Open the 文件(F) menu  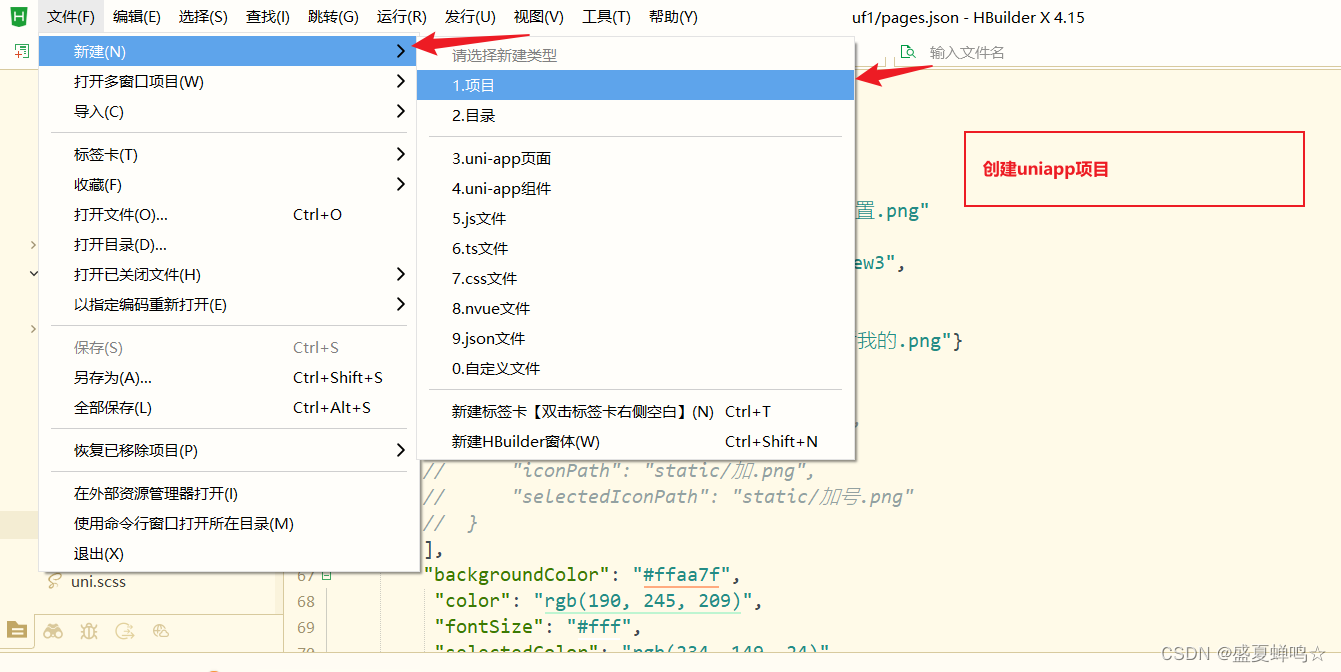click(71, 17)
